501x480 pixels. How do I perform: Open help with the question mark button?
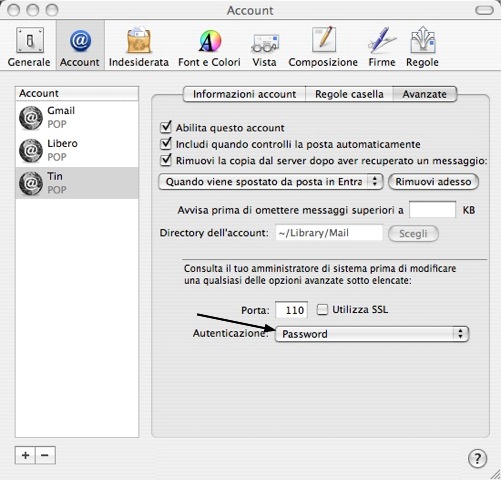(477, 459)
